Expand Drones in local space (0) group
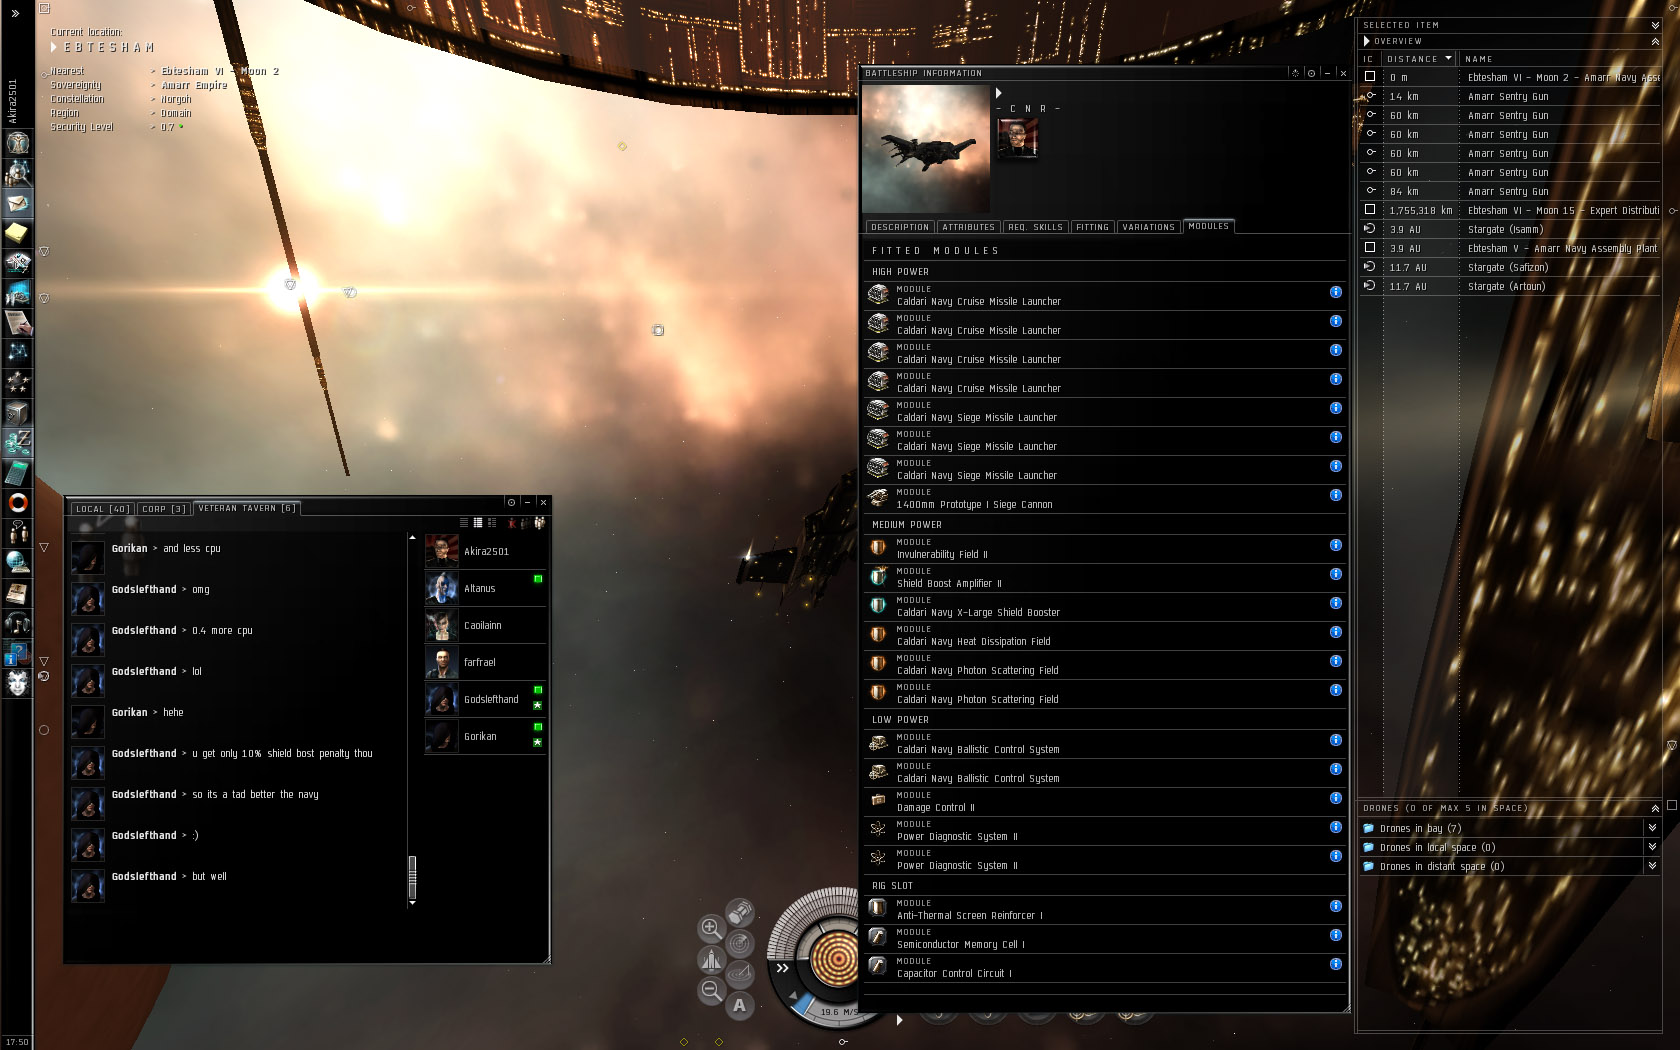 (x=1652, y=847)
